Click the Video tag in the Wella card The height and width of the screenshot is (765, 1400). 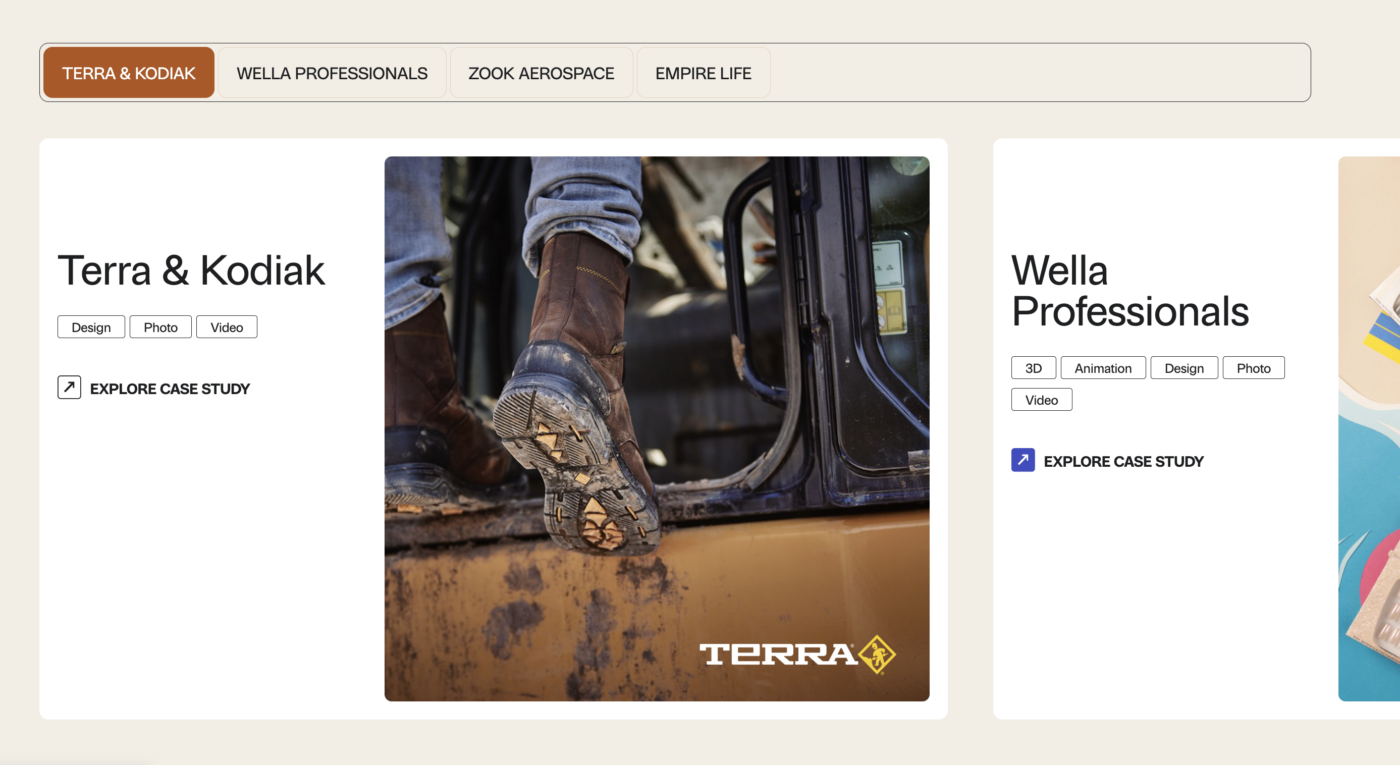[1042, 400]
